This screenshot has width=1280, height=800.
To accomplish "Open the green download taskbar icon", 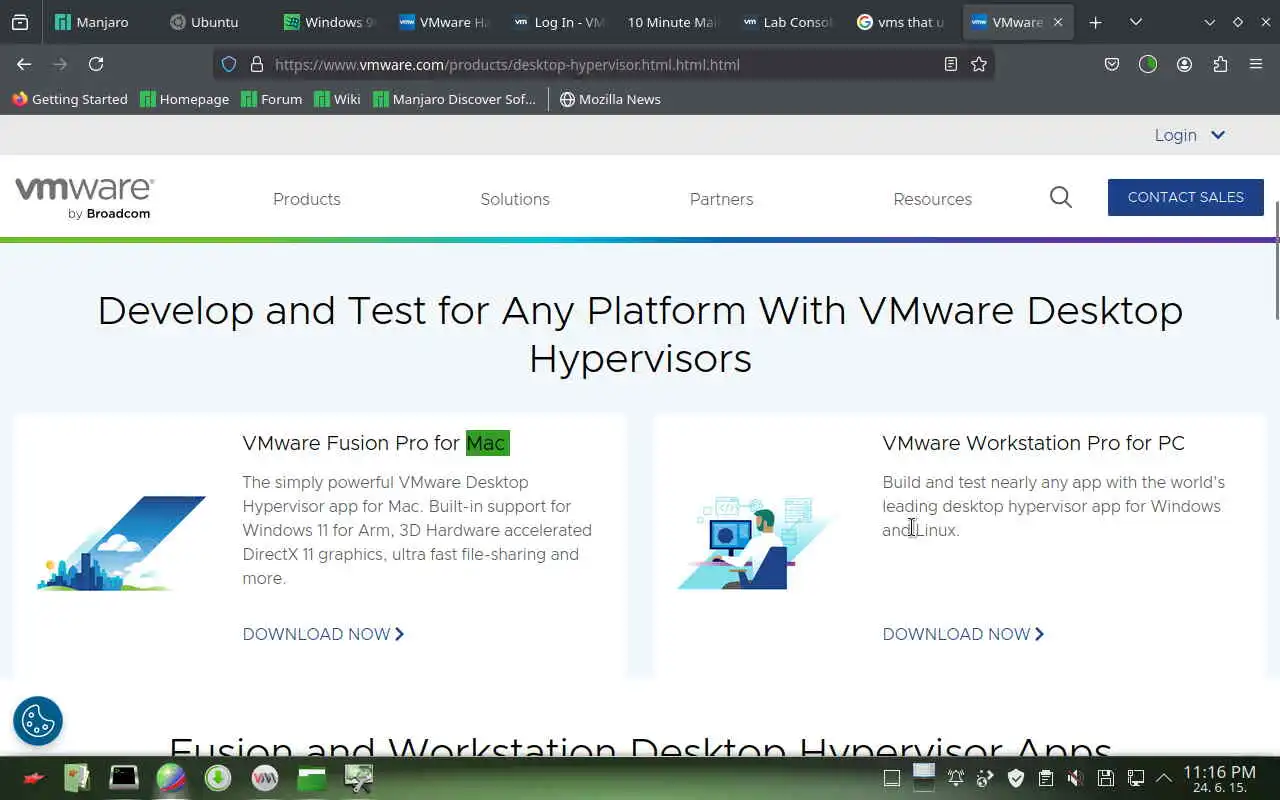I will pos(218,778).
